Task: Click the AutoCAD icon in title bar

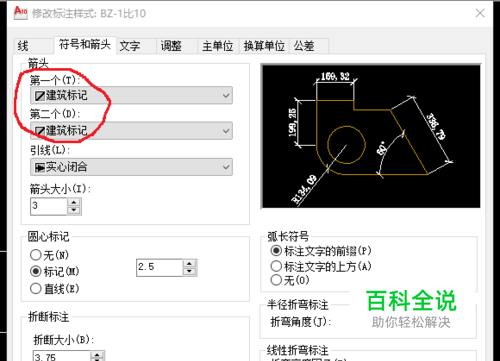Action: point(21,13)
